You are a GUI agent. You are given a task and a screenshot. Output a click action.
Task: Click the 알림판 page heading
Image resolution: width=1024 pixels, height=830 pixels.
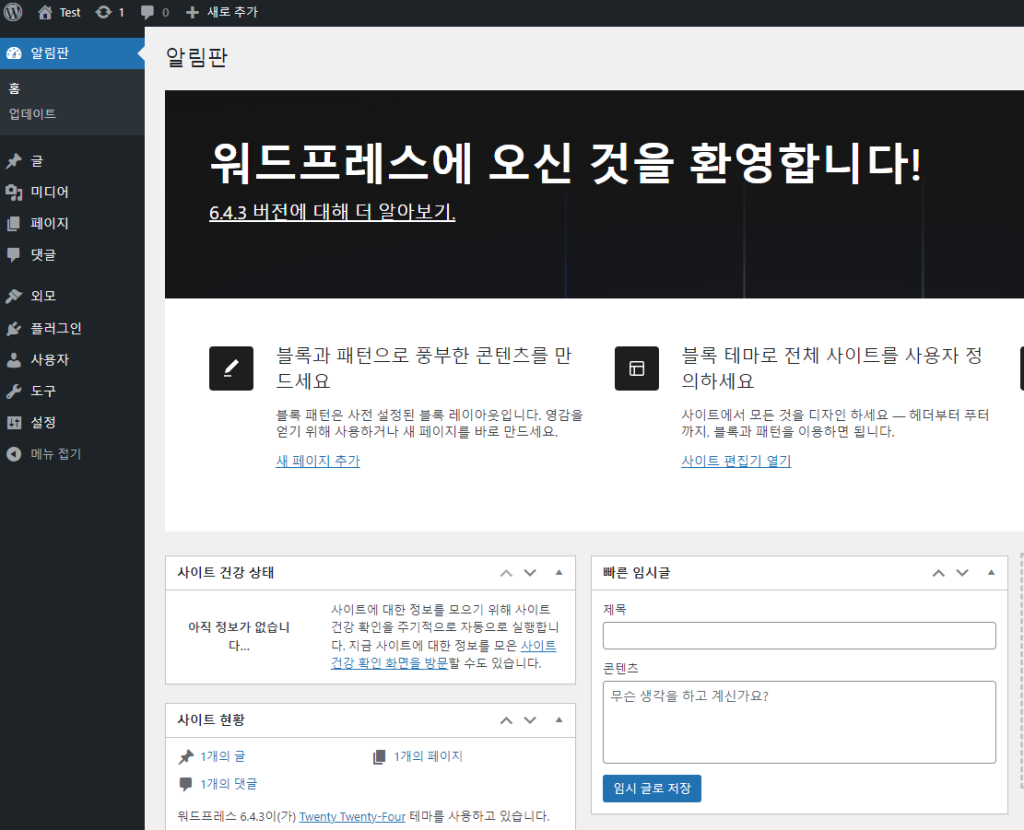point(197,57)
